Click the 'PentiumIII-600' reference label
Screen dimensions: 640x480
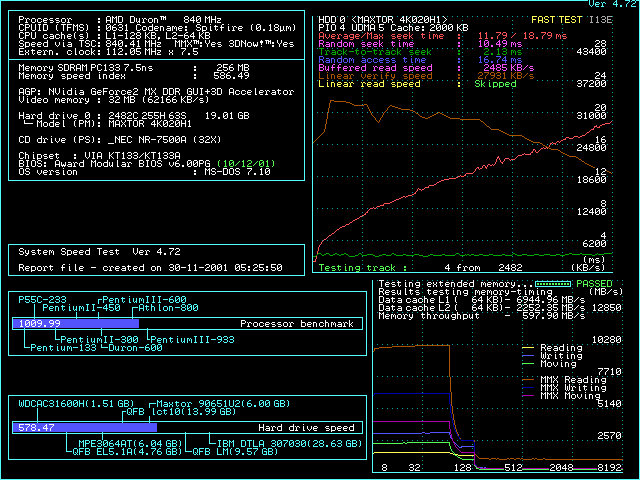point(144,300)
